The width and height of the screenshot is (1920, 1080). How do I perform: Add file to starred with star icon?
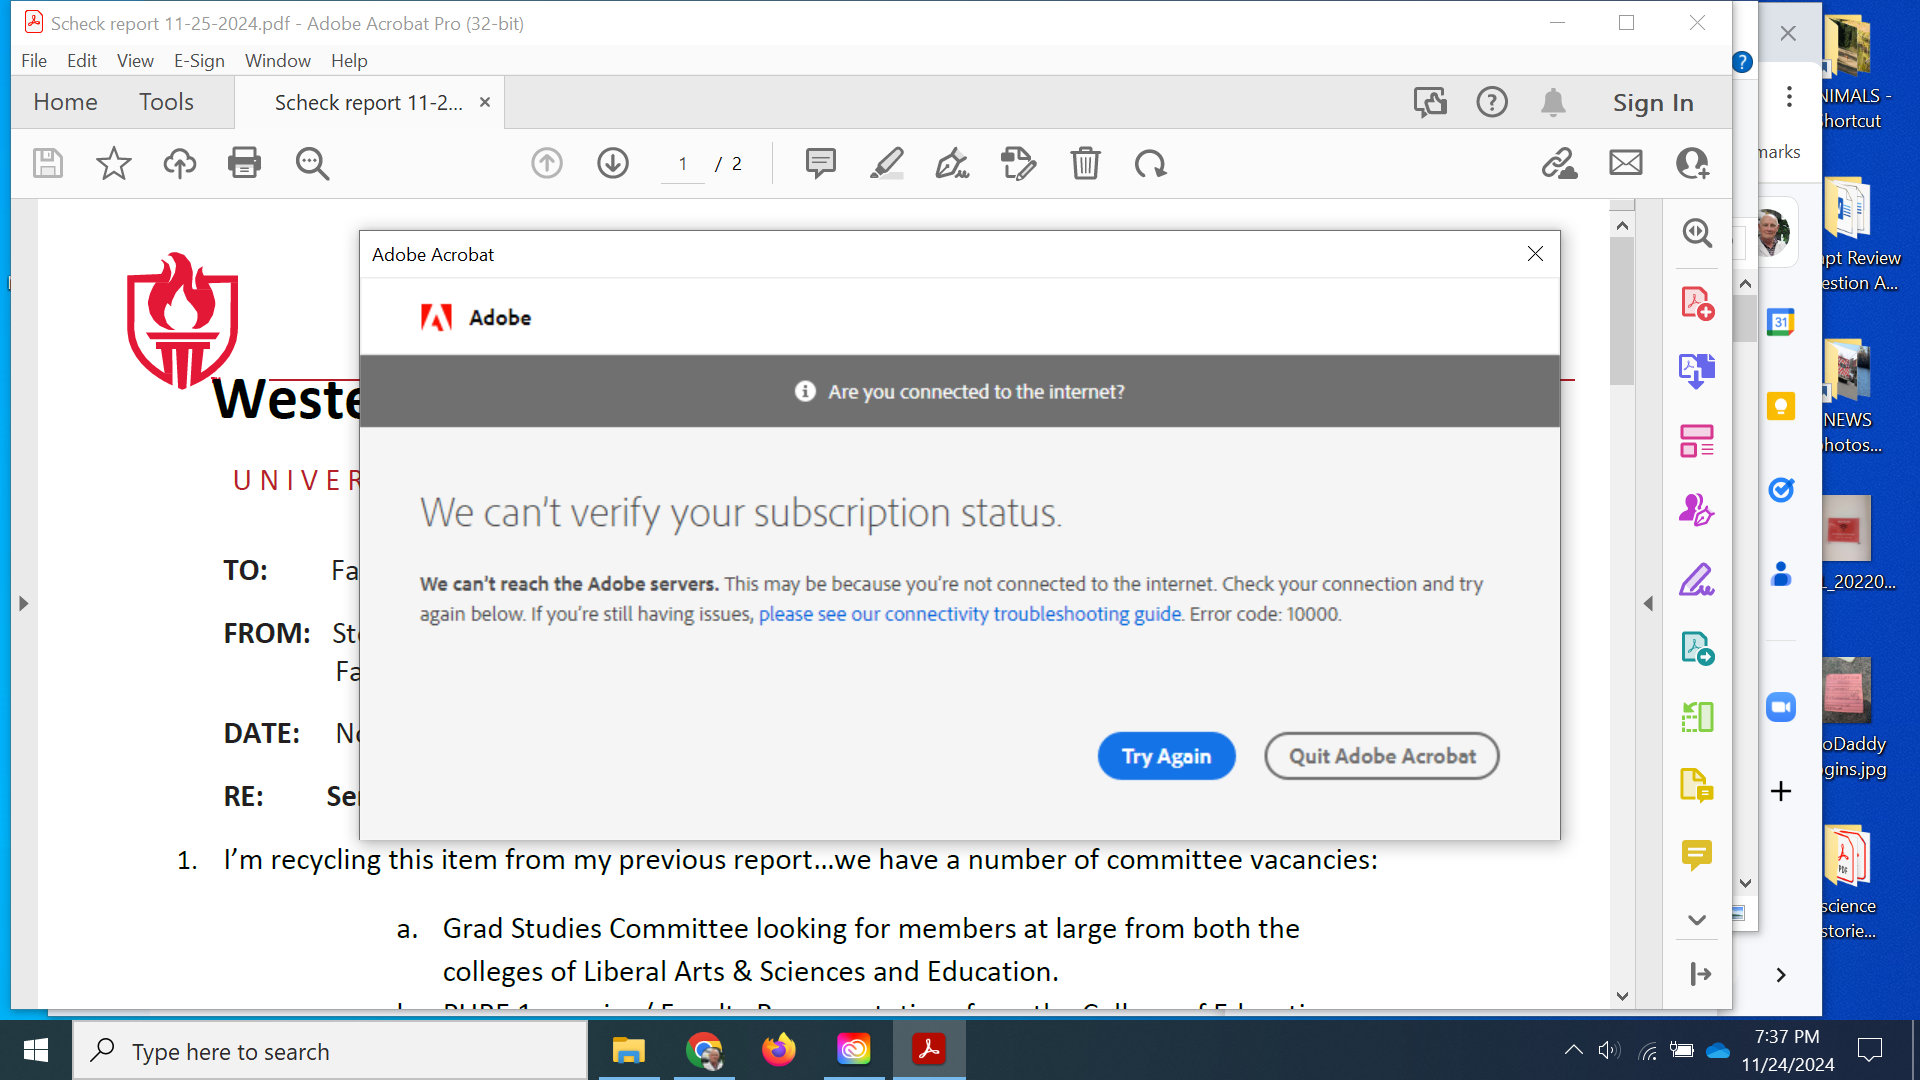point(113,163)
